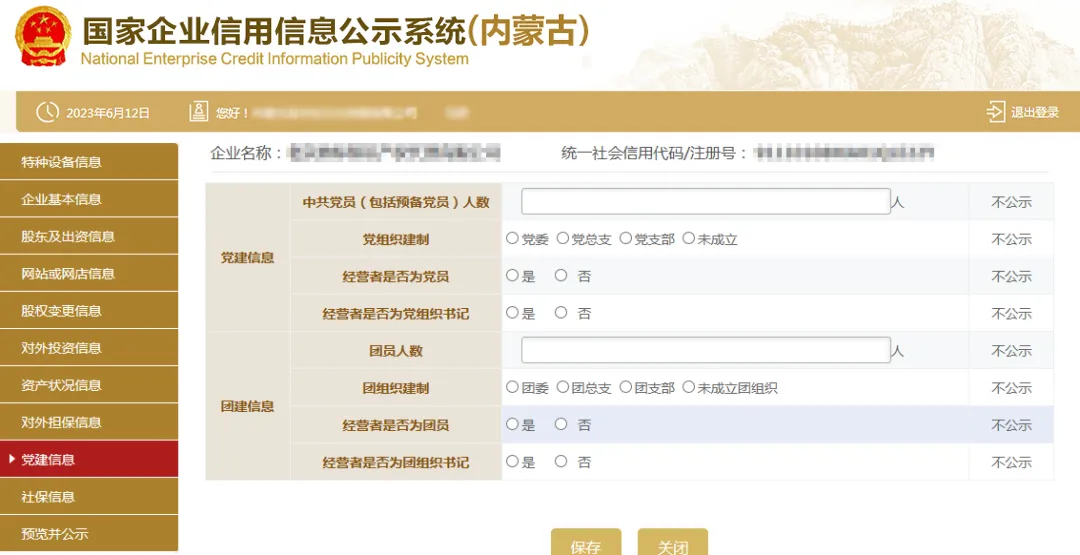Screen dimensions: 1080x555
Task: Select 否 for 经营者是否为团员
Action: (x=561, y=424)
